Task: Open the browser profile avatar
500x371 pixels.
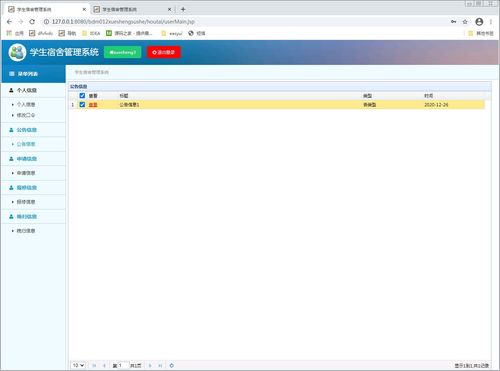Action: click(x=479, y=22)
